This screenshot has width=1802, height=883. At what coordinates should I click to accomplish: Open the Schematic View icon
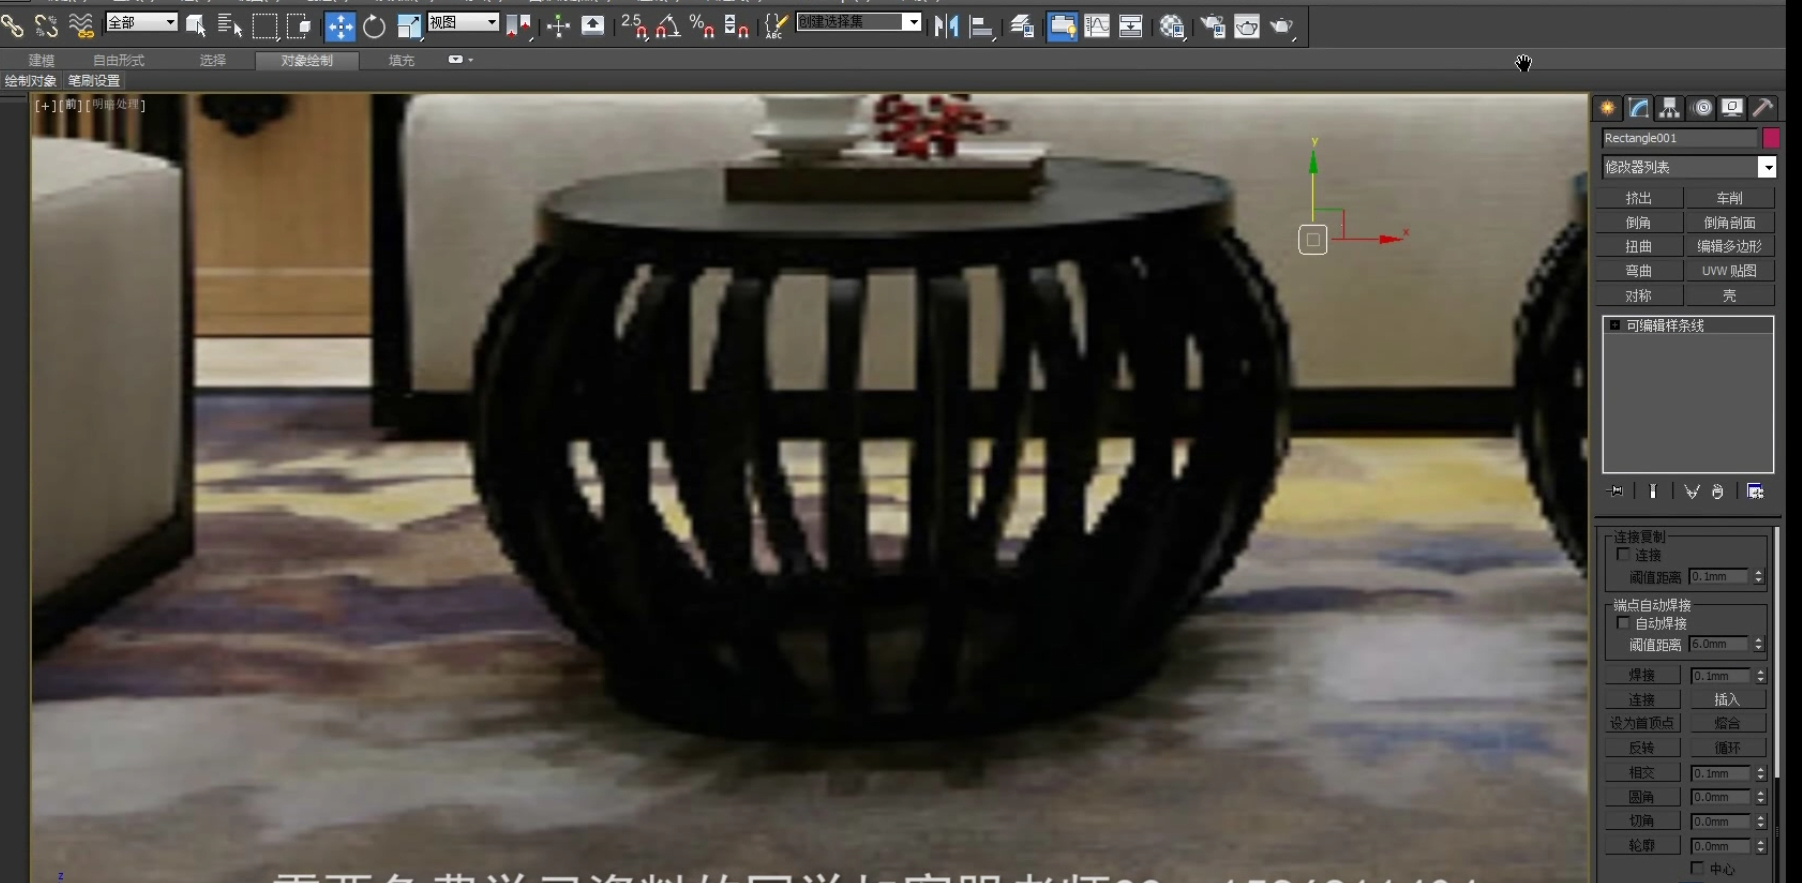tap(1131, 26)
